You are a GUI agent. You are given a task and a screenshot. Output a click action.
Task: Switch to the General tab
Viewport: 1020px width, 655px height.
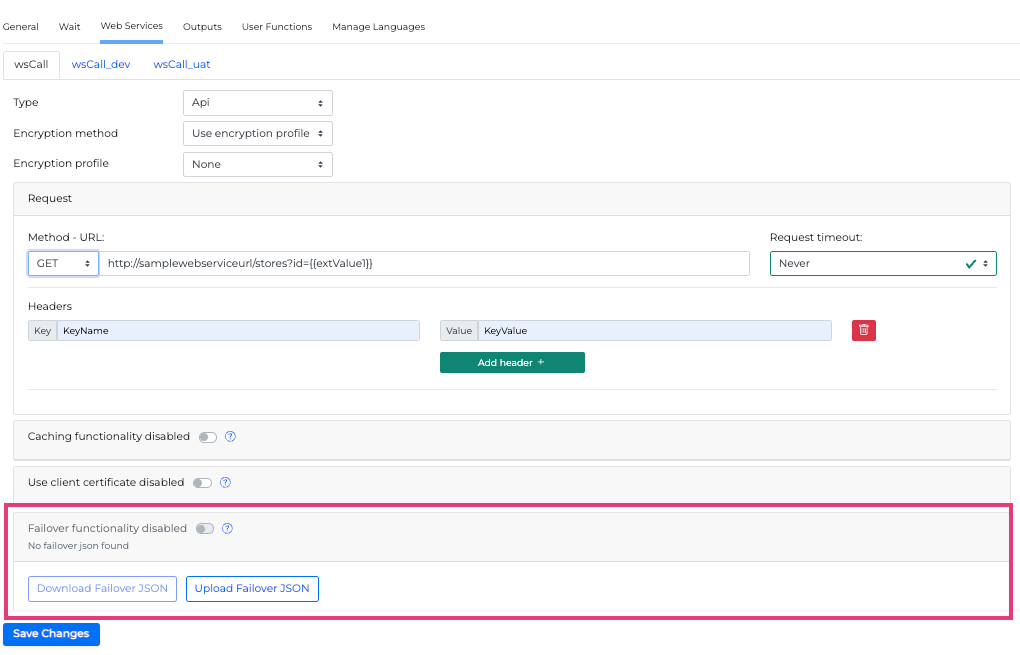21,27
